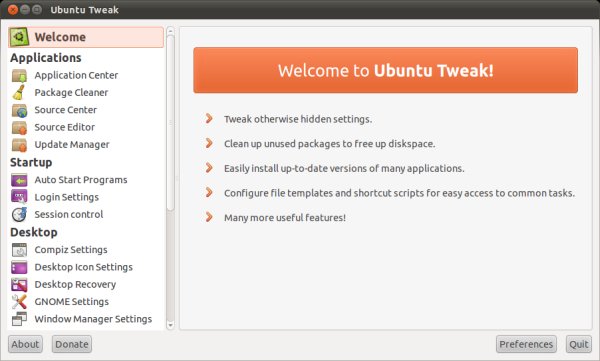Select the Package Cleaner broom icon
The image size is (600, 361).
(19, 93)
